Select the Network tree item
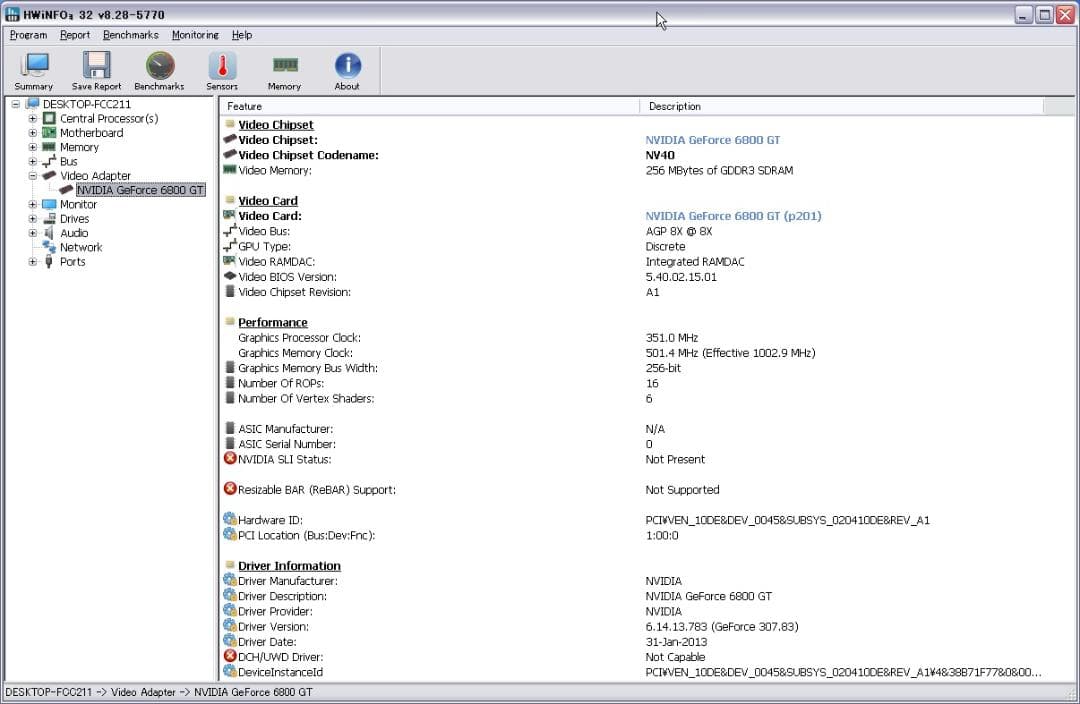The image size is (1080, 704). (x=81, y=247)
